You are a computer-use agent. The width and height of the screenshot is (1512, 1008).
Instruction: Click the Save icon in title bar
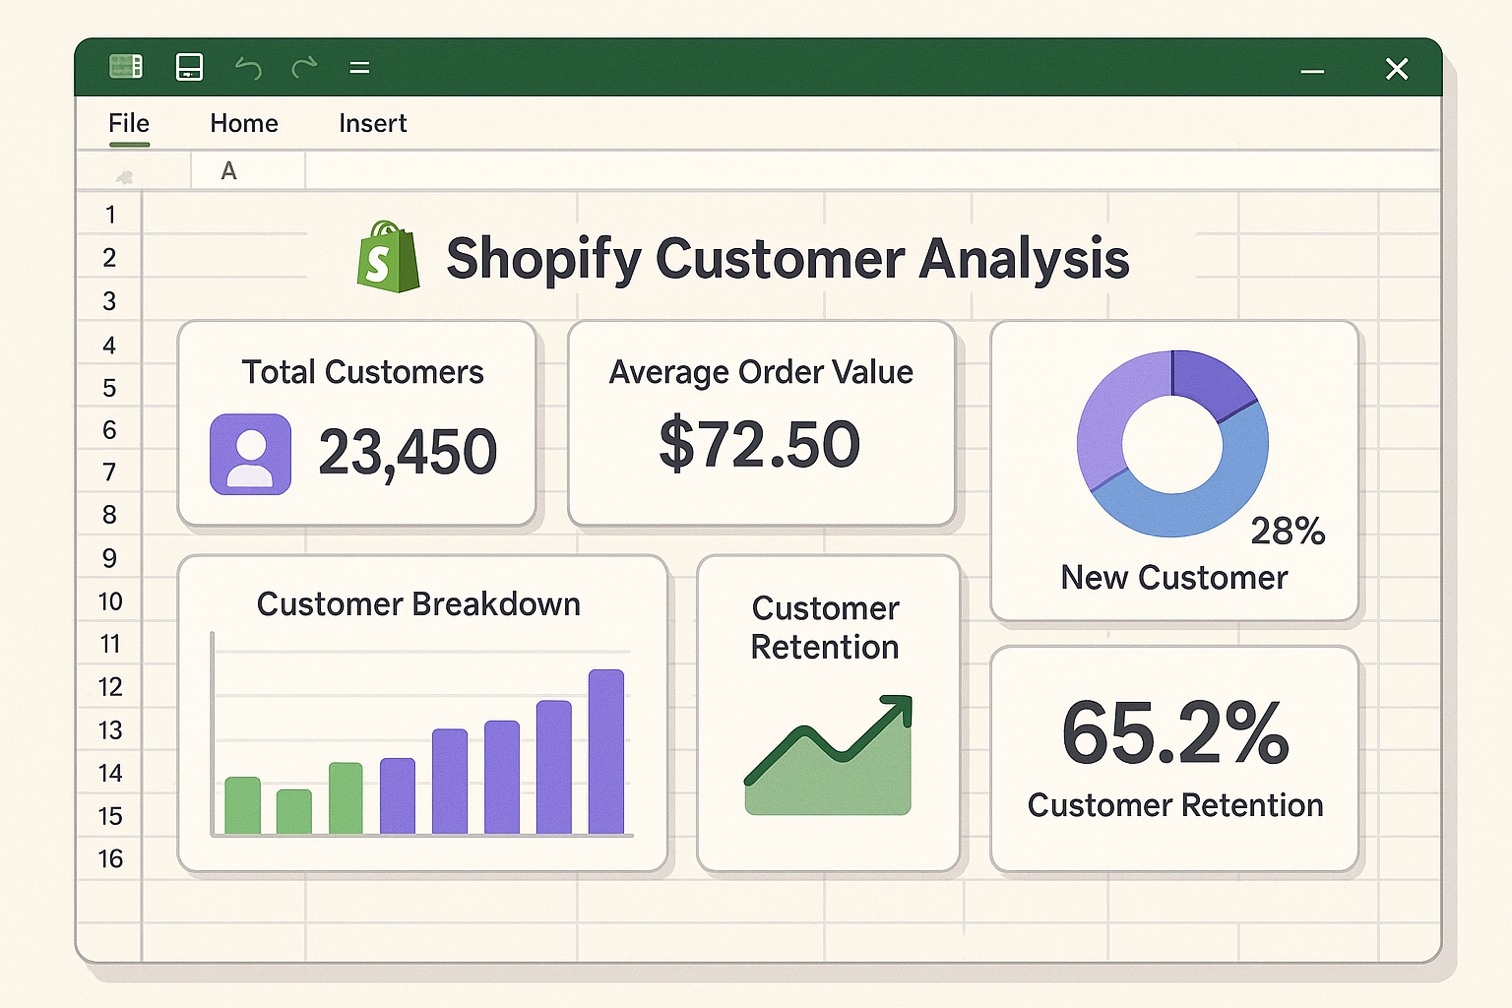189,67
